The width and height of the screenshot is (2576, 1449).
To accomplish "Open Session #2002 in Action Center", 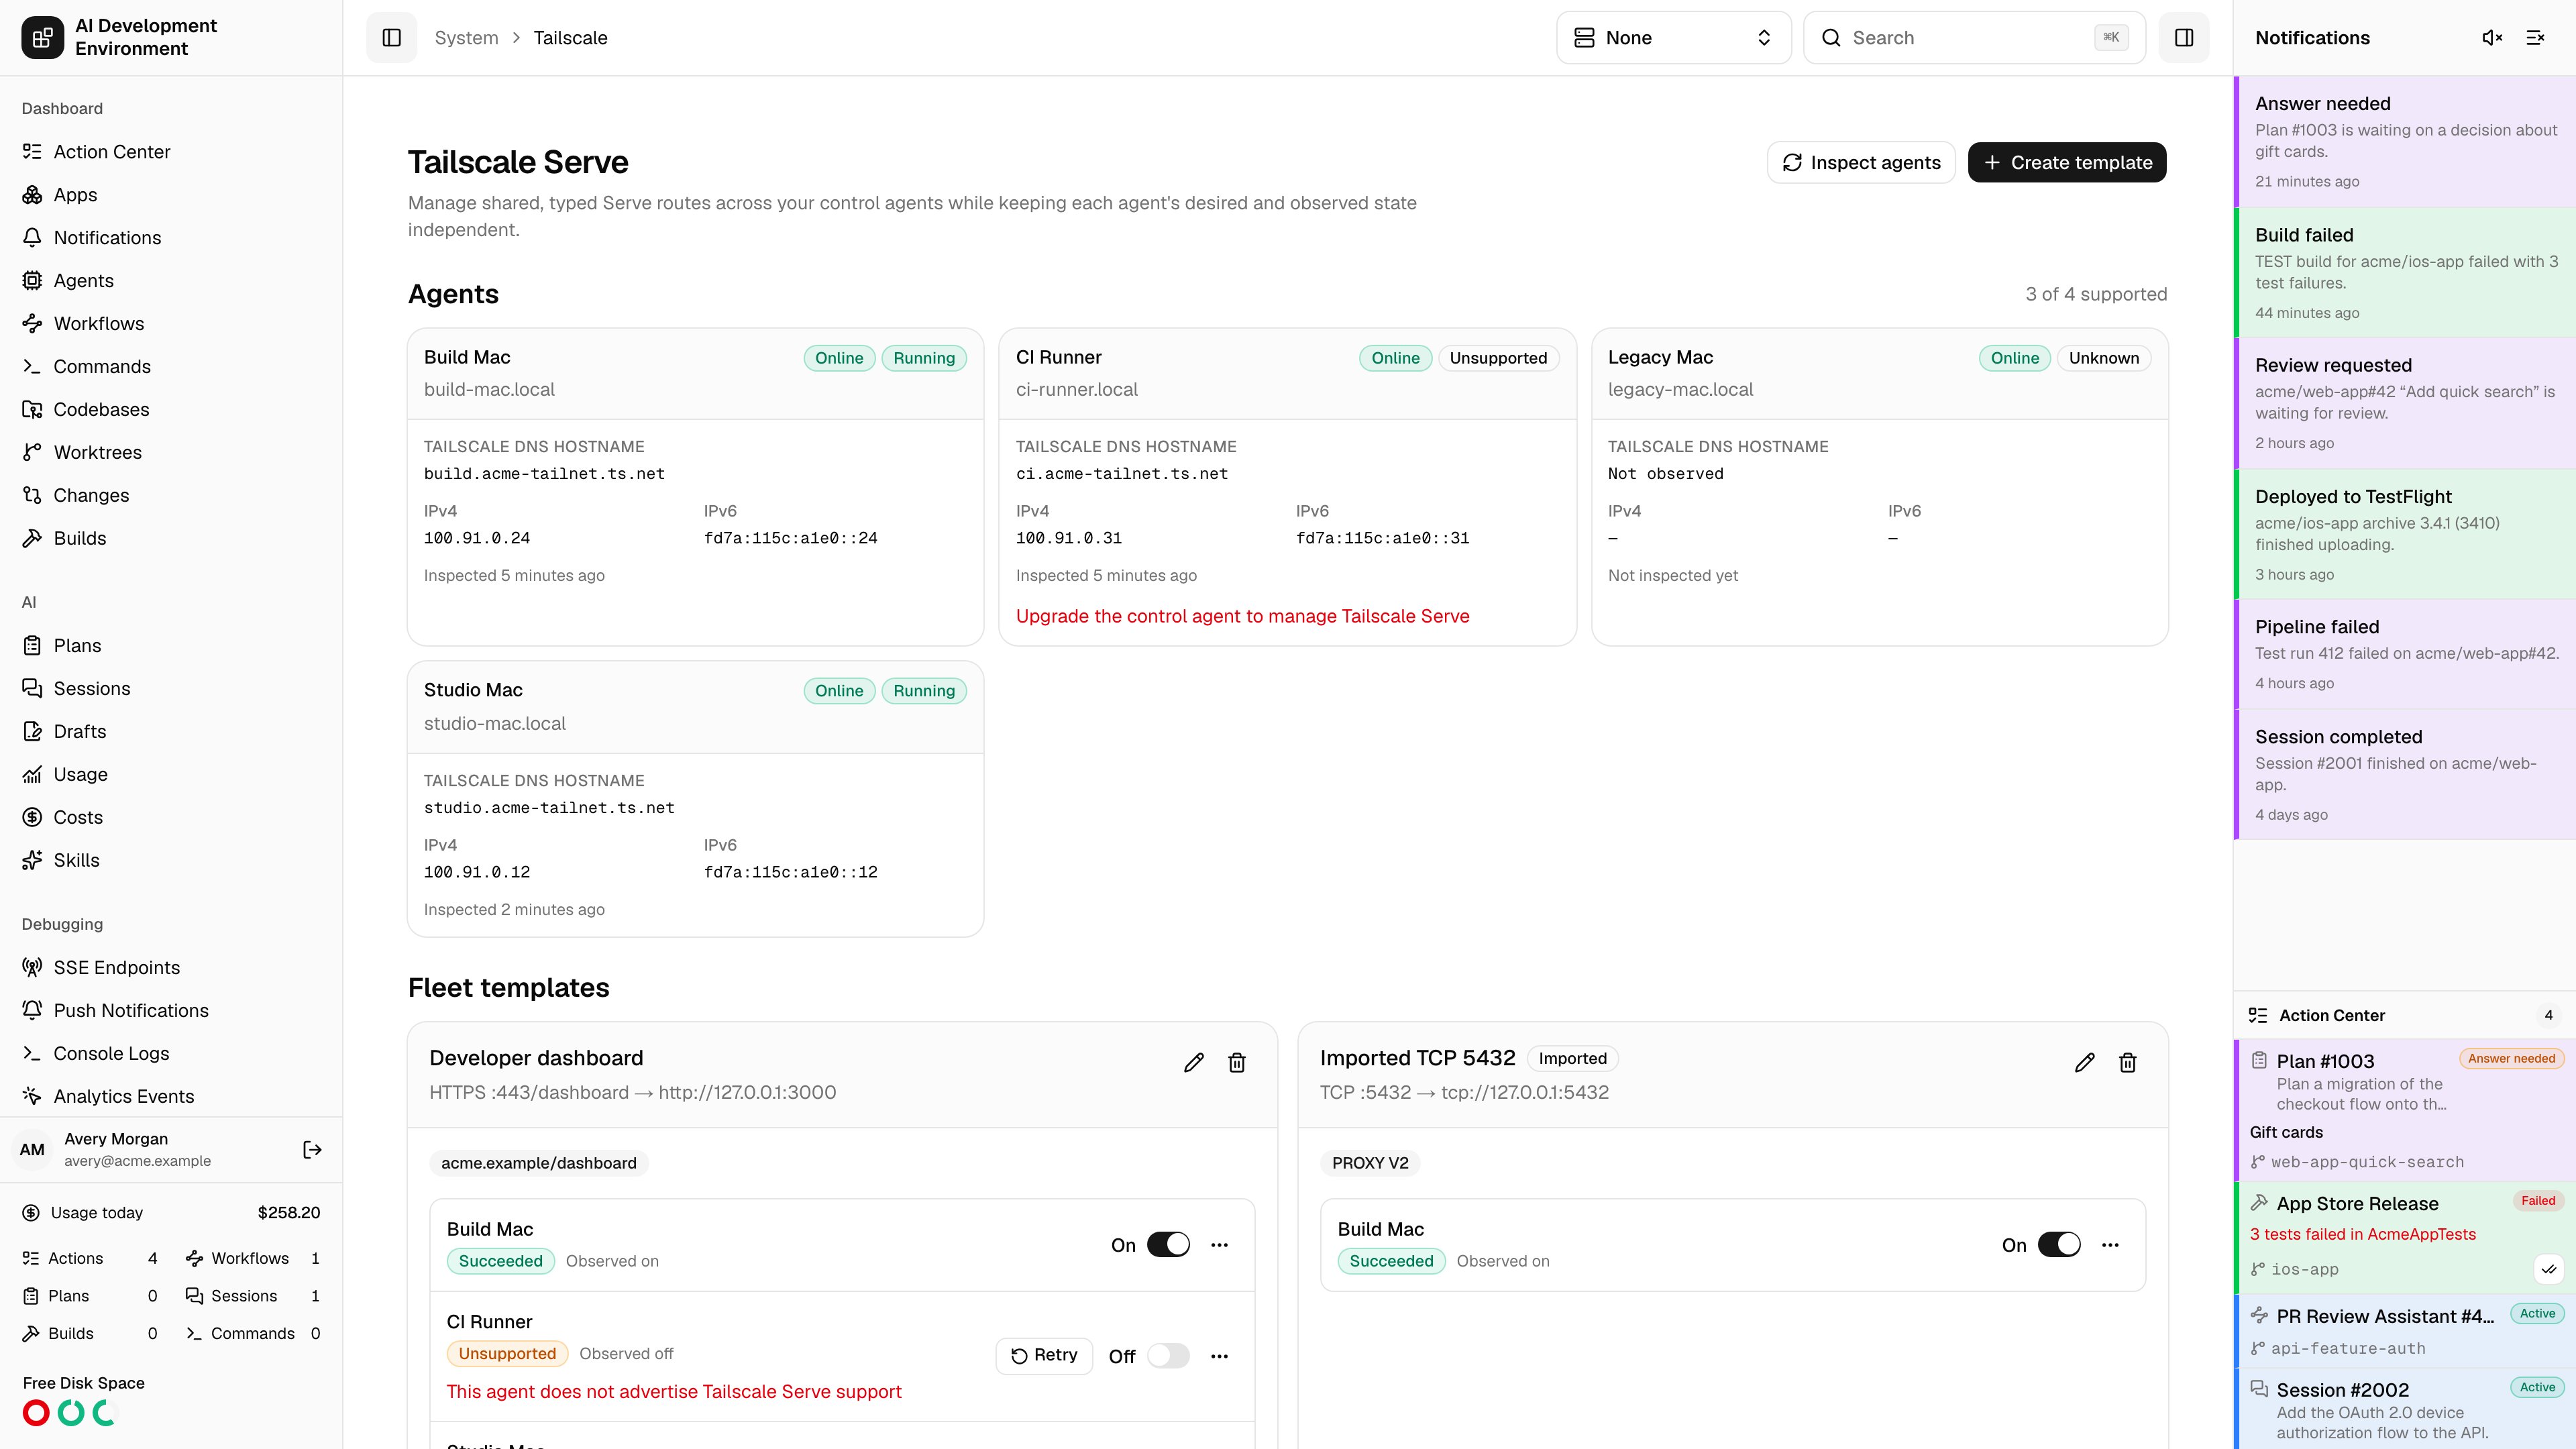I will pos(2405,1410).
